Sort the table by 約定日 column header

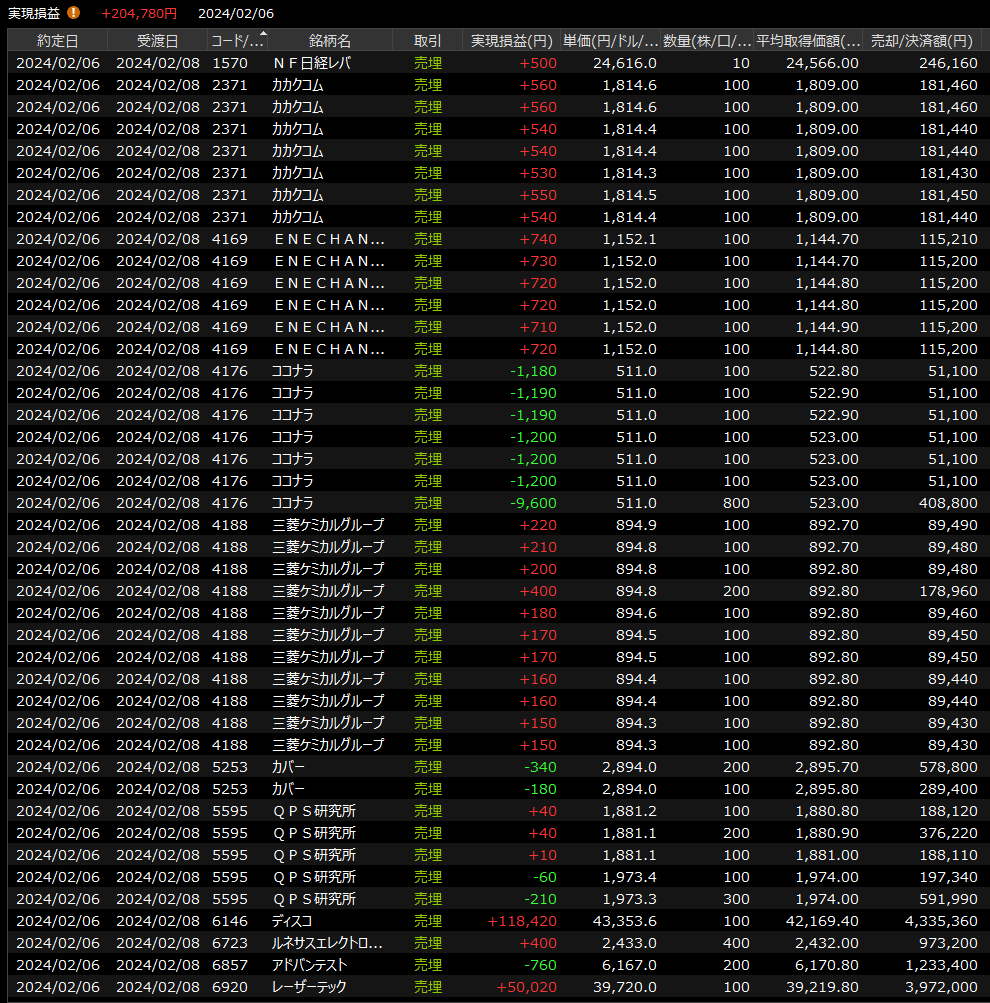[x=57, y=41]
